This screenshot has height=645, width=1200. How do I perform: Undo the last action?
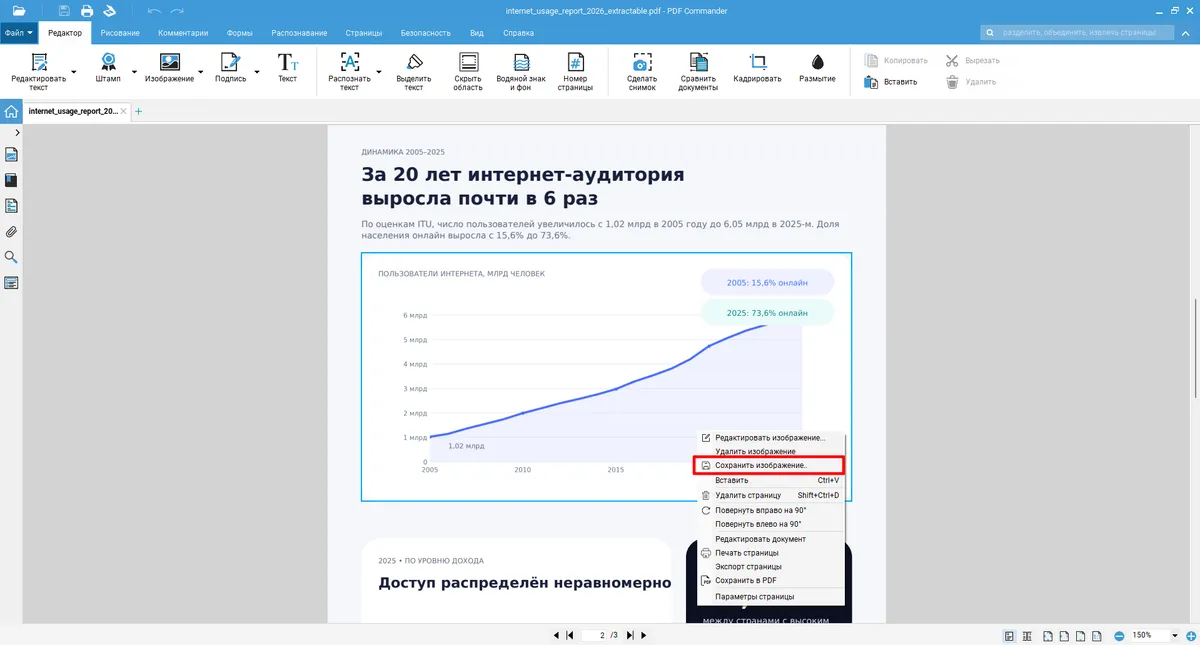pos(154,11)
